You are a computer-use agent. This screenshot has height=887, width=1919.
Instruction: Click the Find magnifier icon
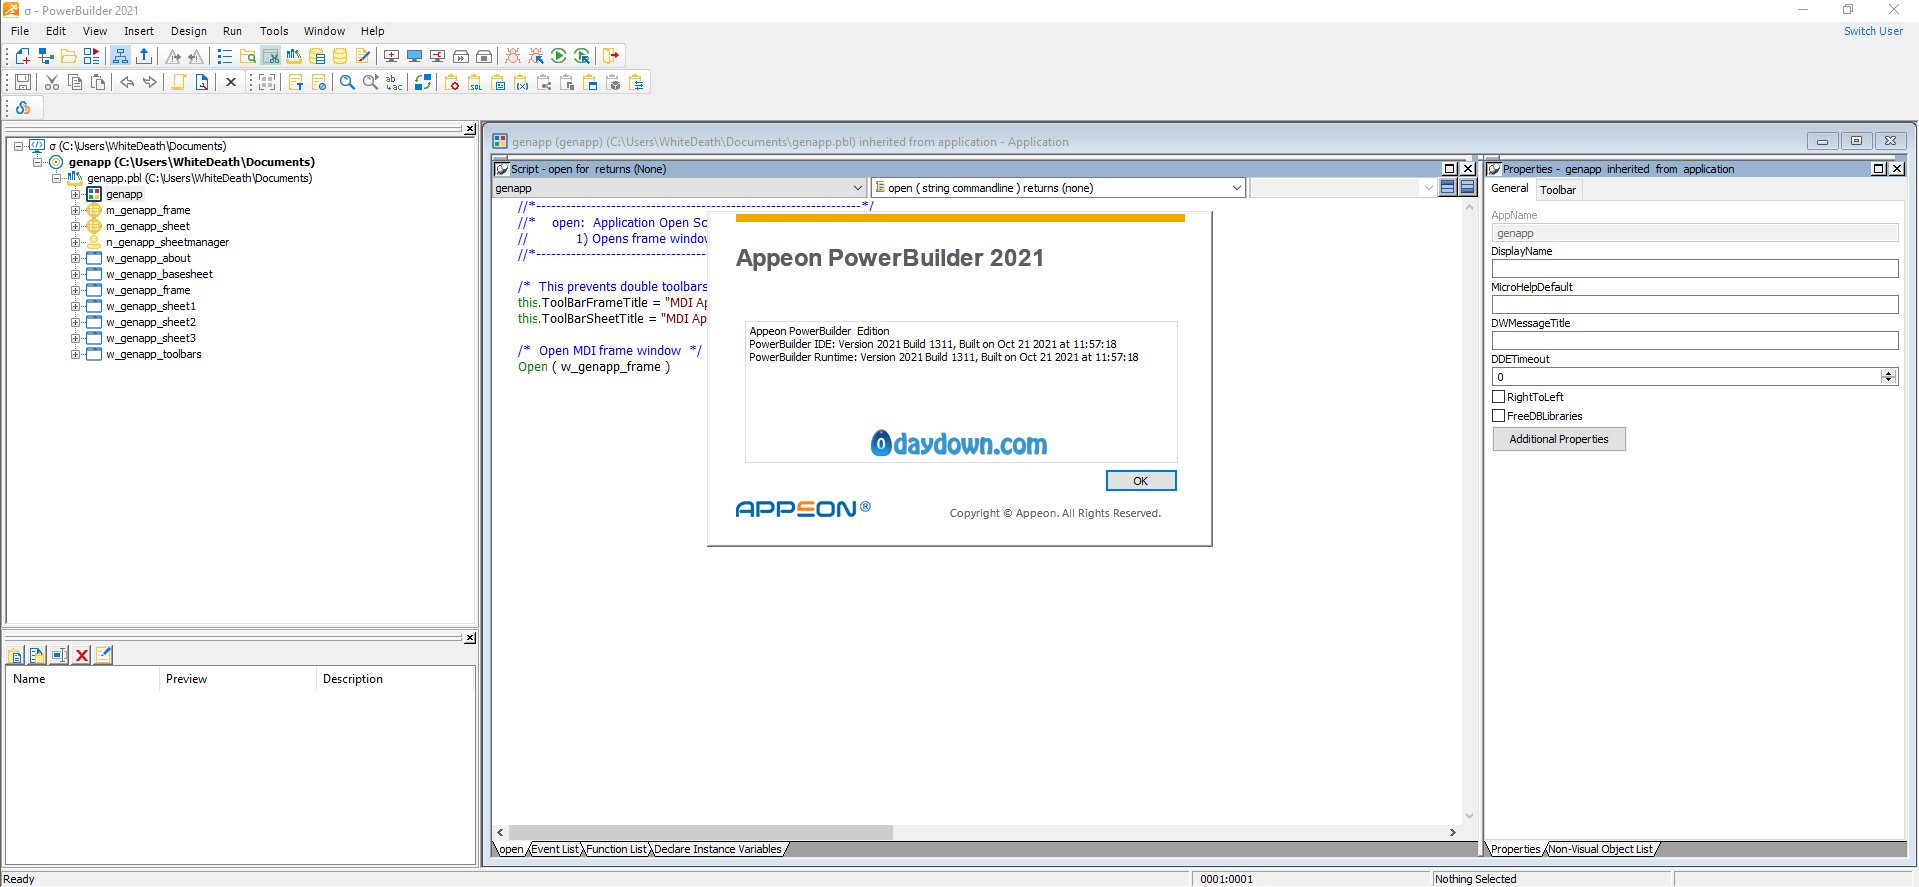pyautogui.click(x=347, y=82)
